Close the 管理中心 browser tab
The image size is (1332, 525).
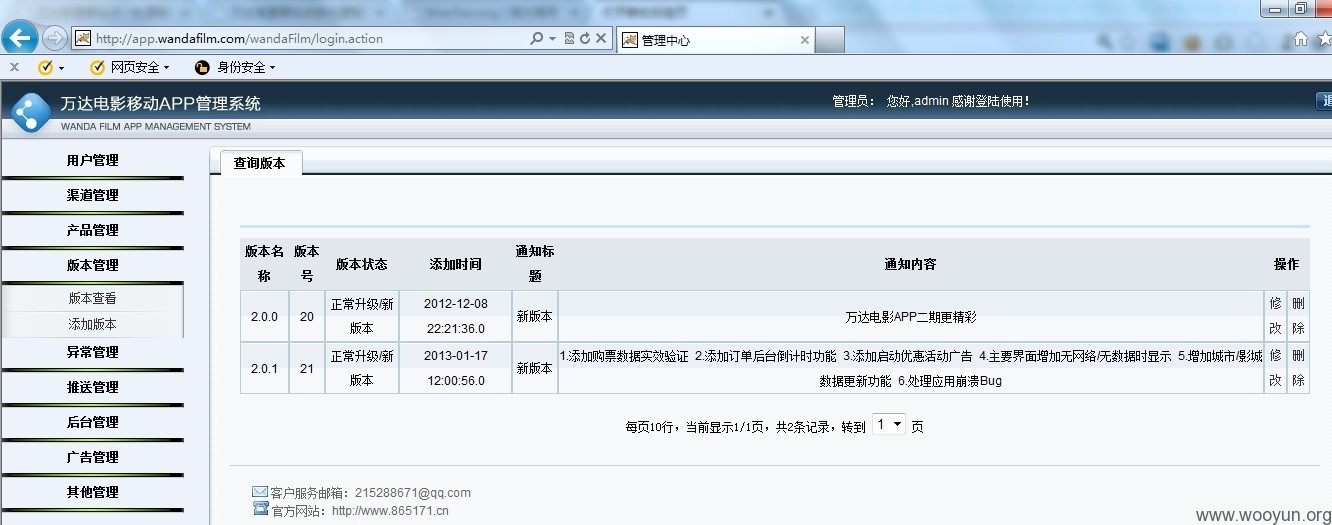click(805, 40)
